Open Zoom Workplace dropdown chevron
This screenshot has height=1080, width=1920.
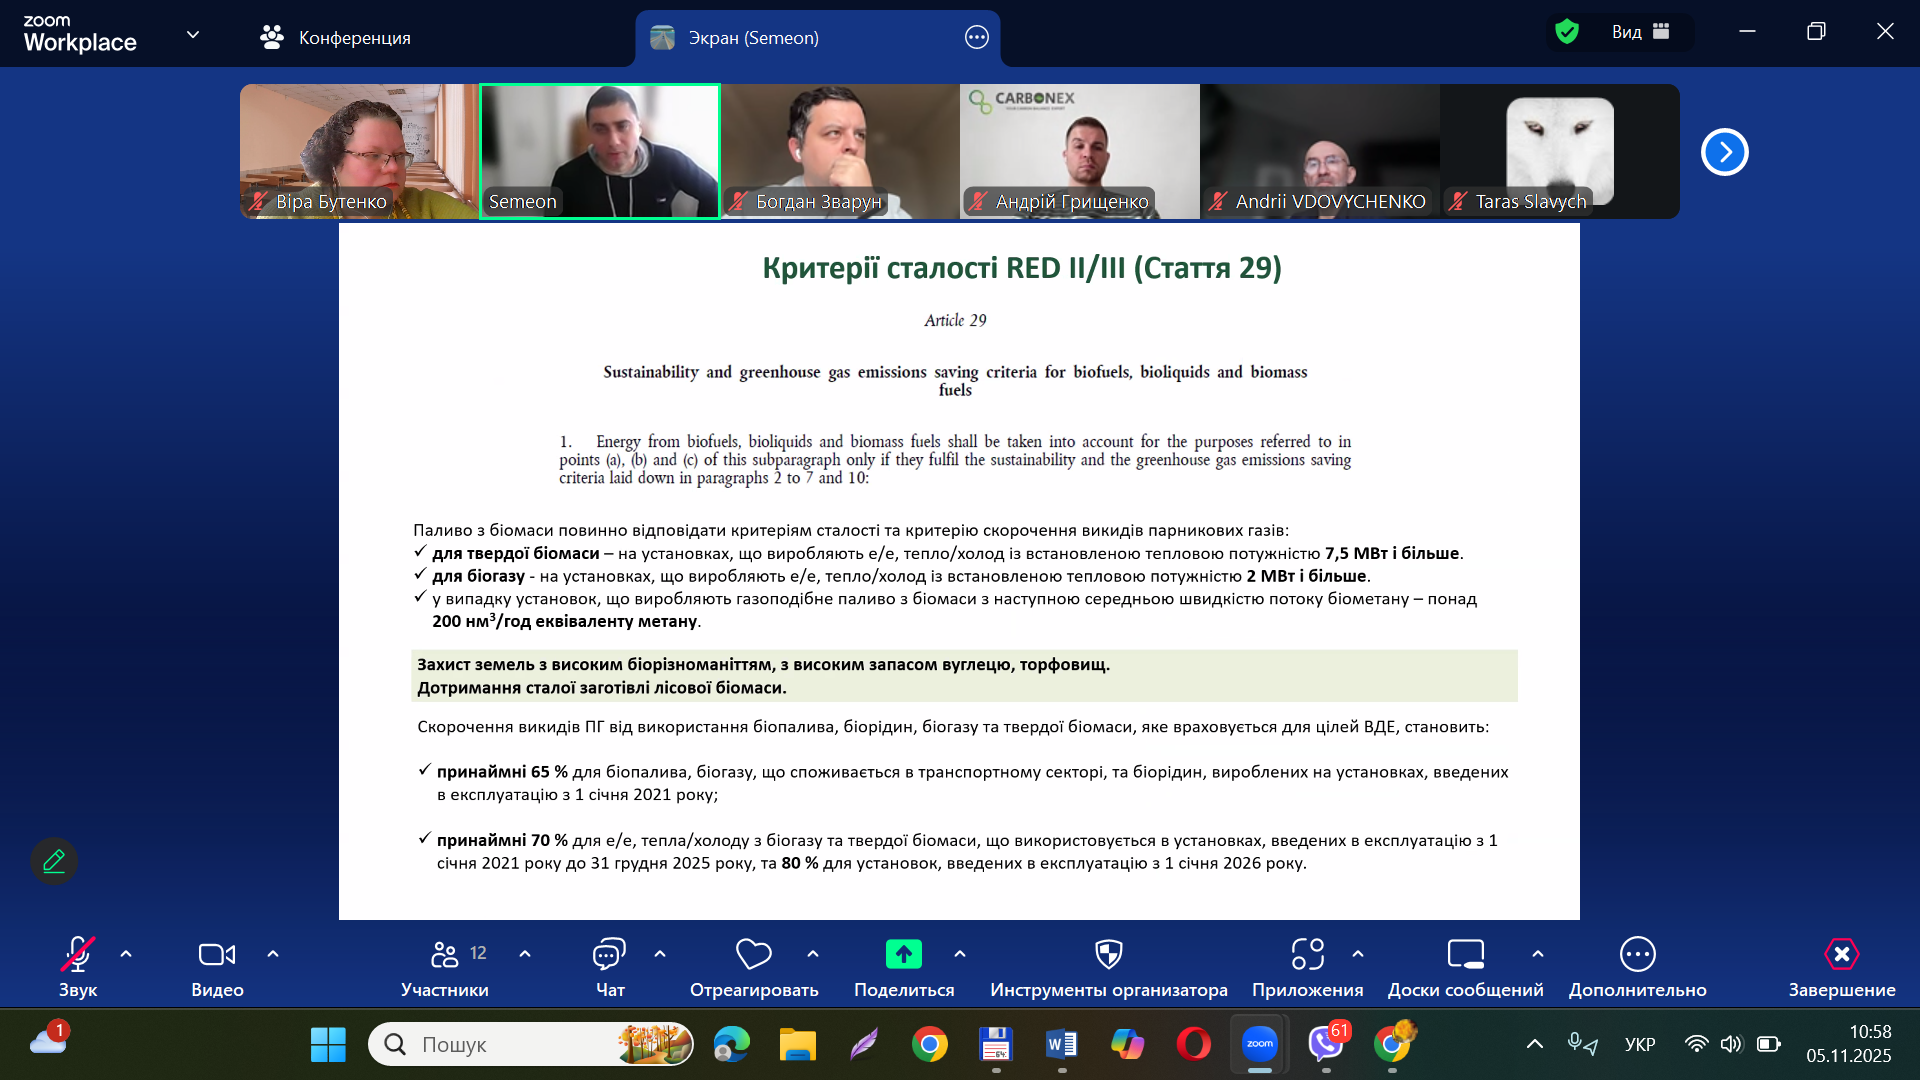click(x=193, y=35)
